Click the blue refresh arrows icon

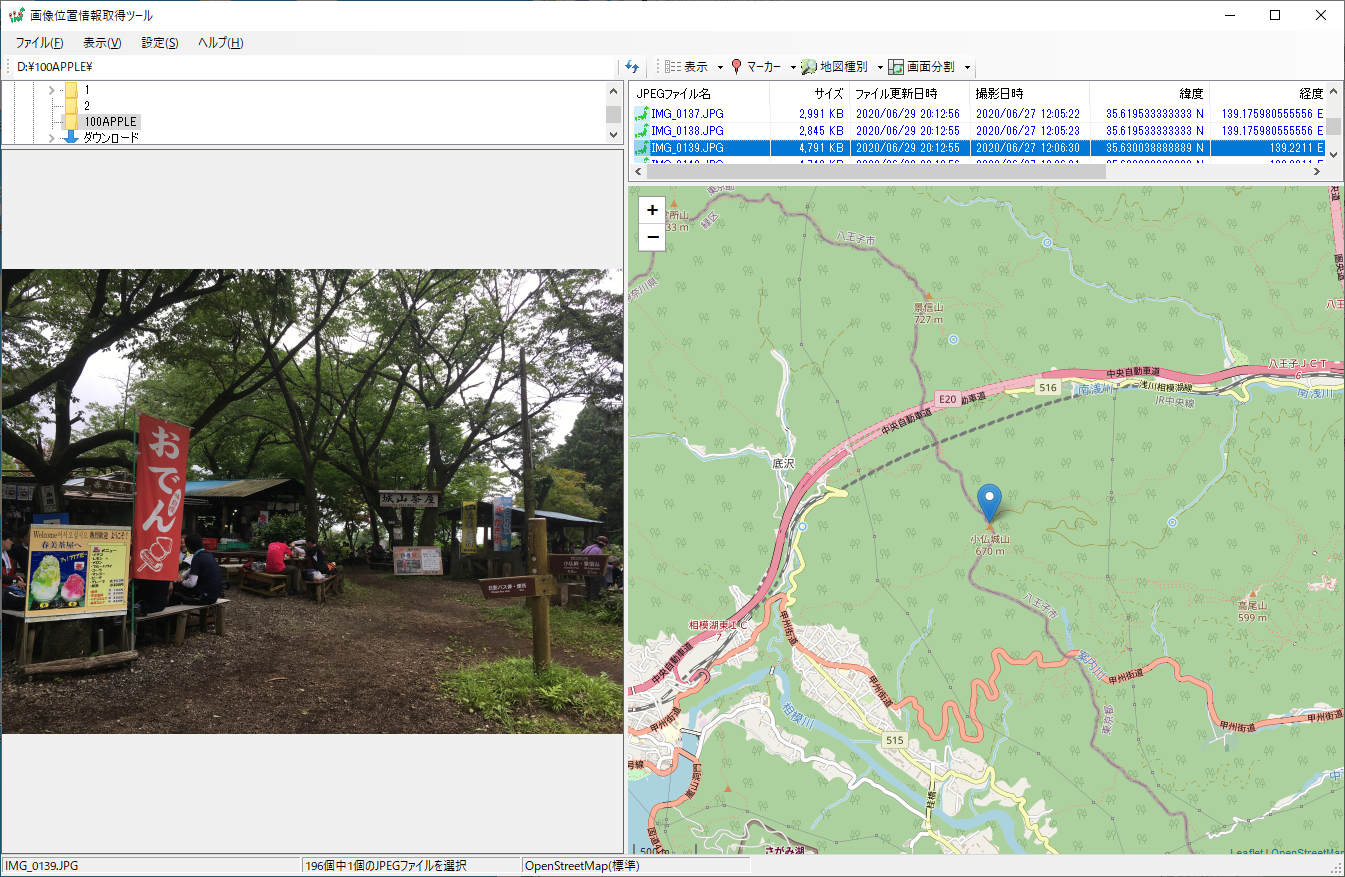[x=632, y=67]
